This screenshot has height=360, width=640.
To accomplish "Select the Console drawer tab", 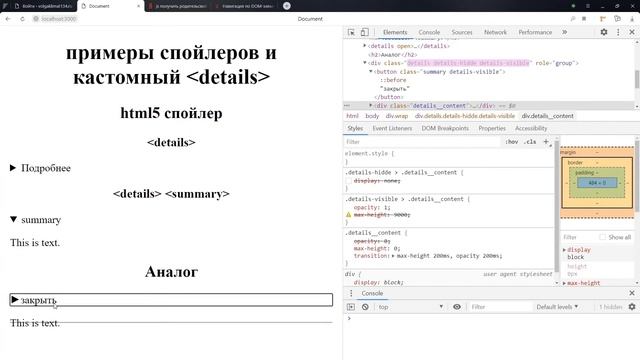I will coord(372,293).
